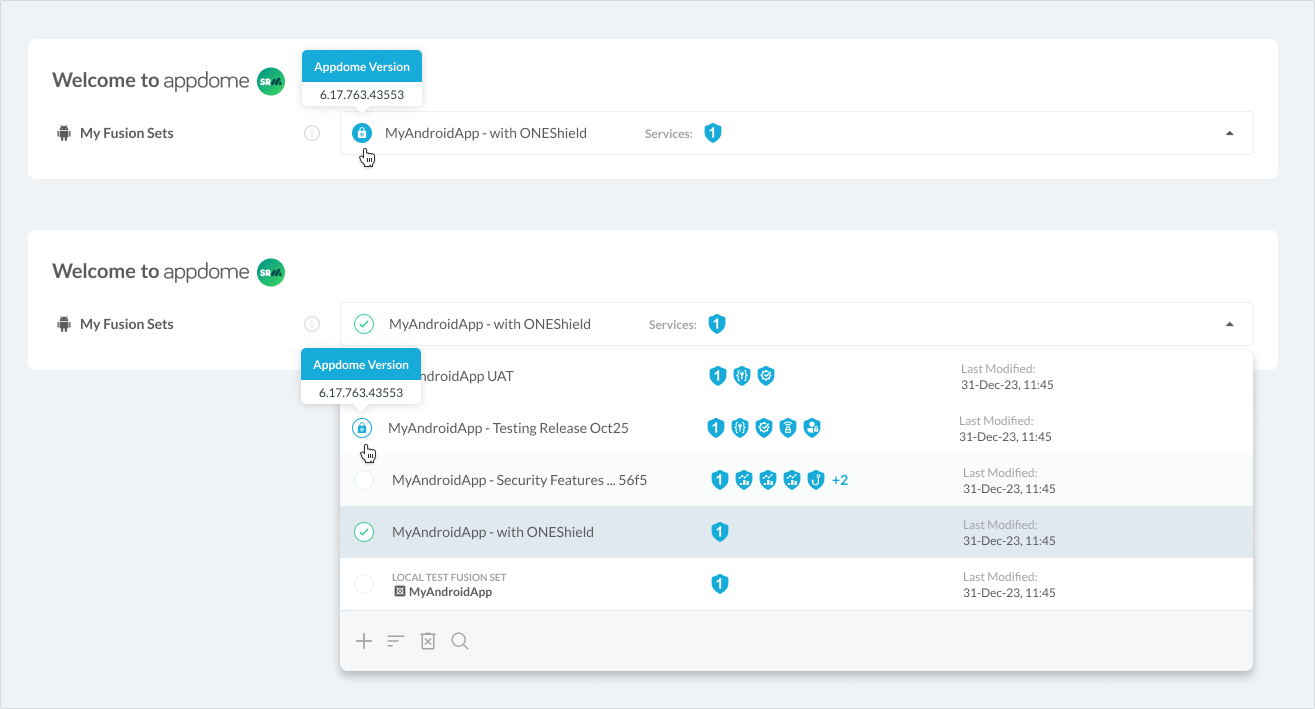Click the checkmark shield in Testing Release Oct25 row
Viewport: 1315px width, 709px height.
click(x=764, y=428)
